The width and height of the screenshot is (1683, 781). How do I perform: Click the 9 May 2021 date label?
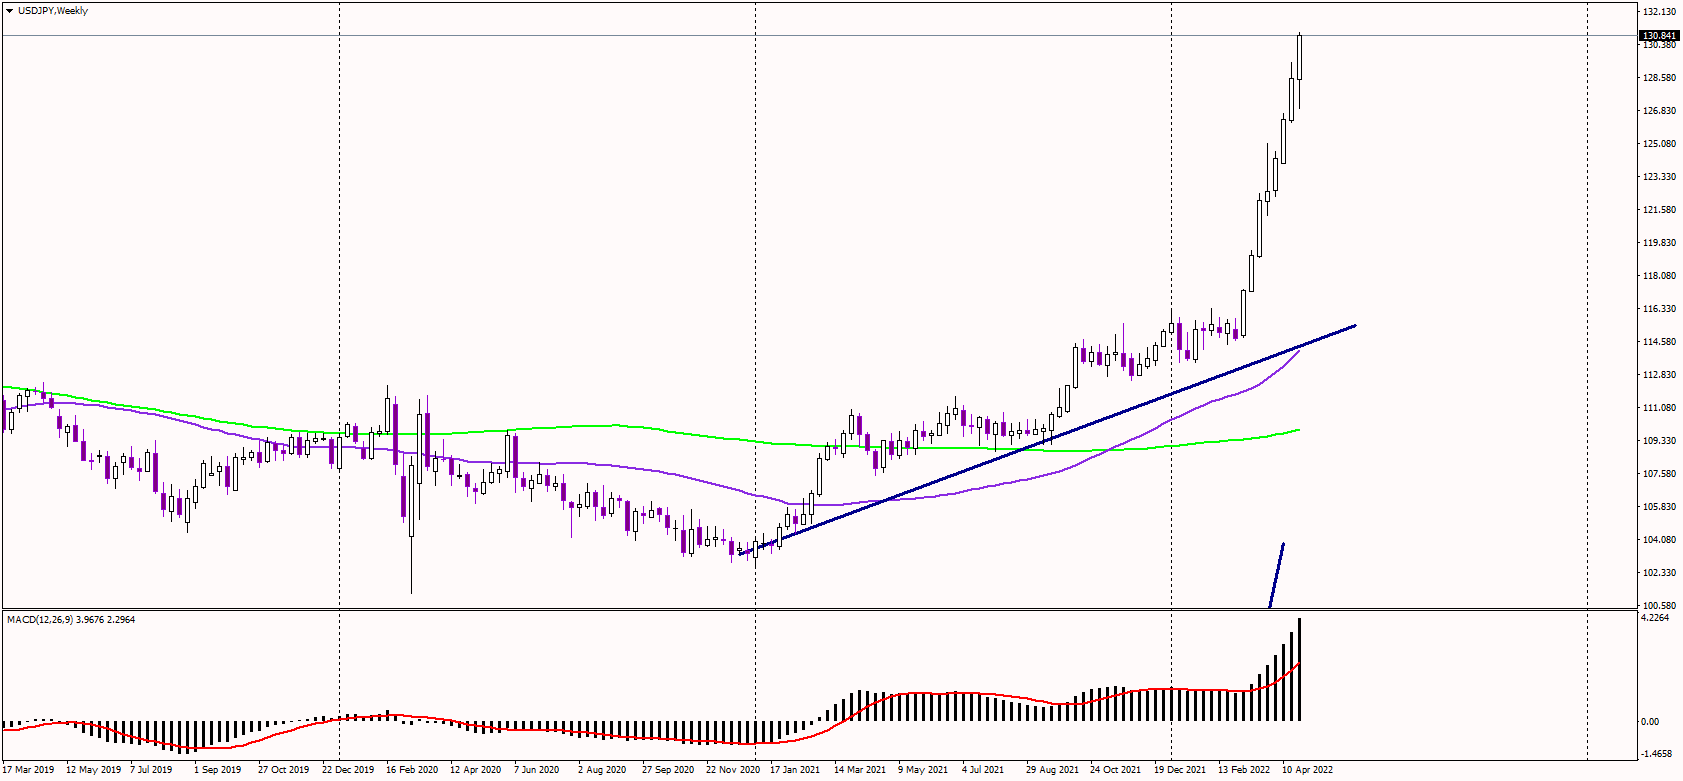click(x=923, y=770)
